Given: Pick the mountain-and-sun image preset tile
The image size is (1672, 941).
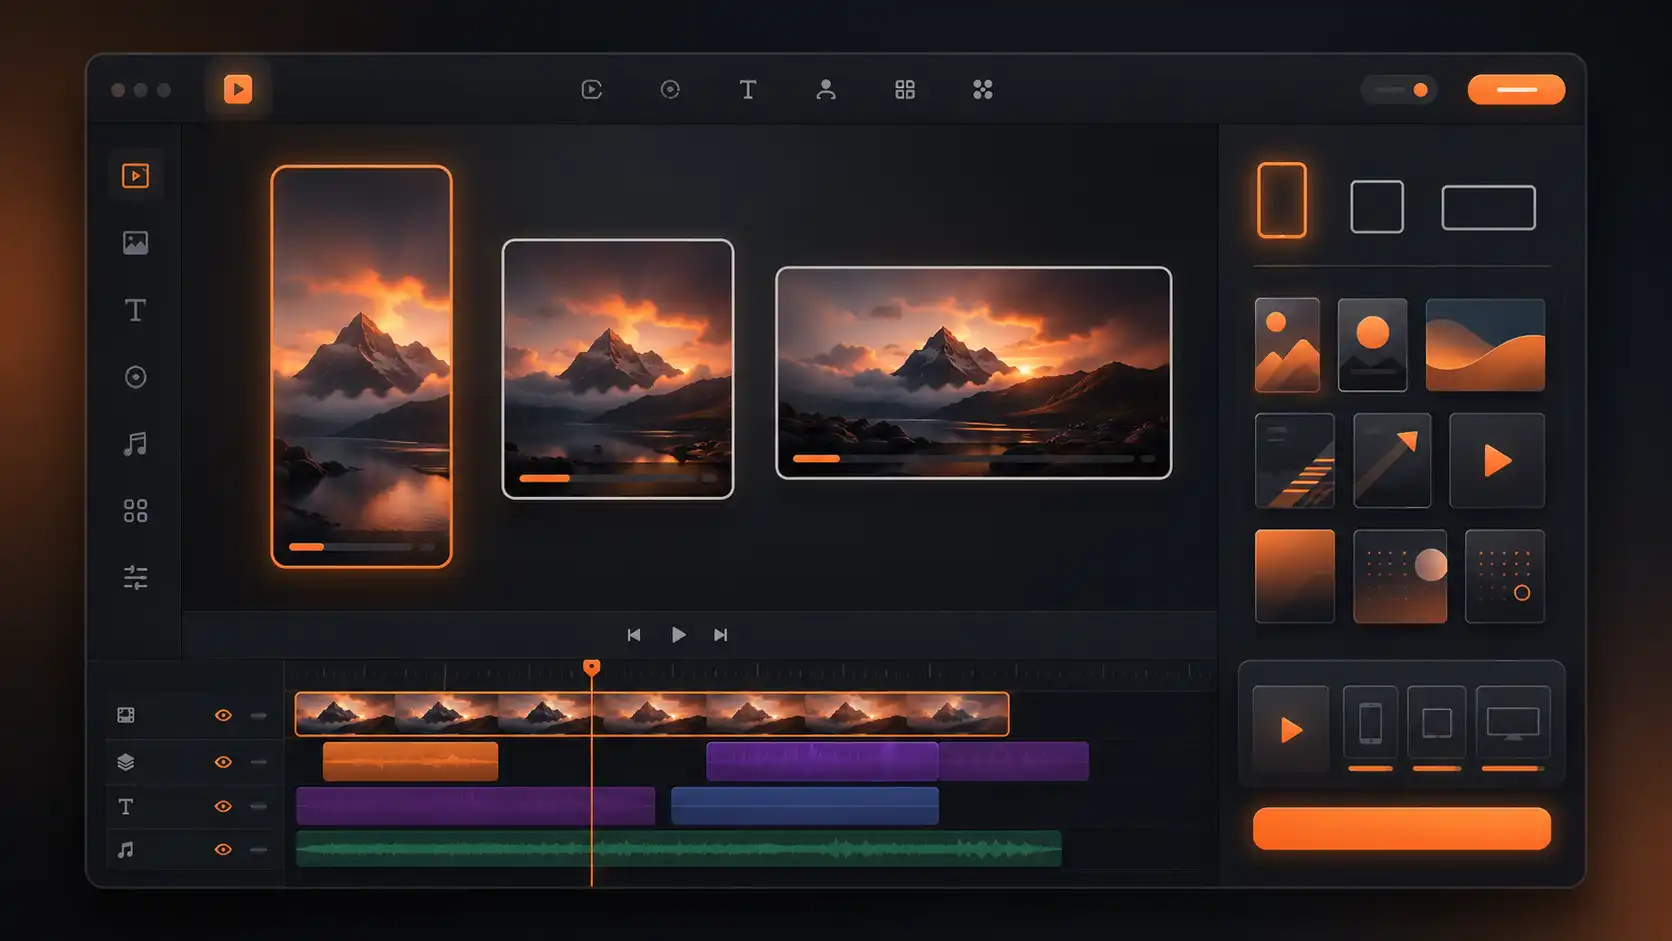Looking at the screenshot, I should pos(1287,345).
